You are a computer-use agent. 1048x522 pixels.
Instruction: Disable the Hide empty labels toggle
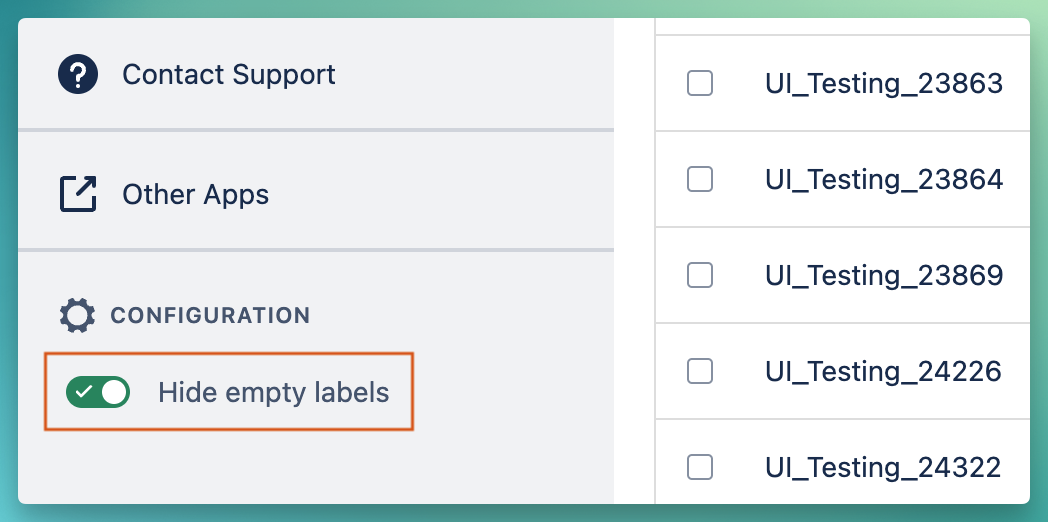[98, 392]
